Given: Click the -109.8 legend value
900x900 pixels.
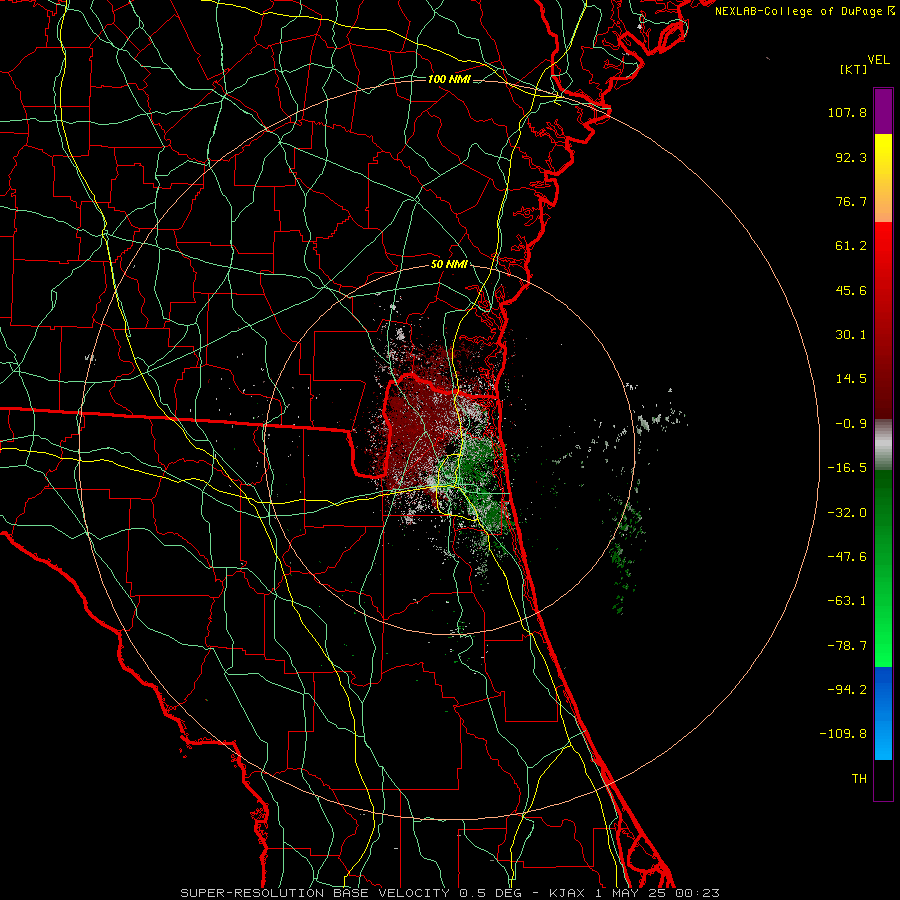Looking at the screenshot, I should click(844, 734).
